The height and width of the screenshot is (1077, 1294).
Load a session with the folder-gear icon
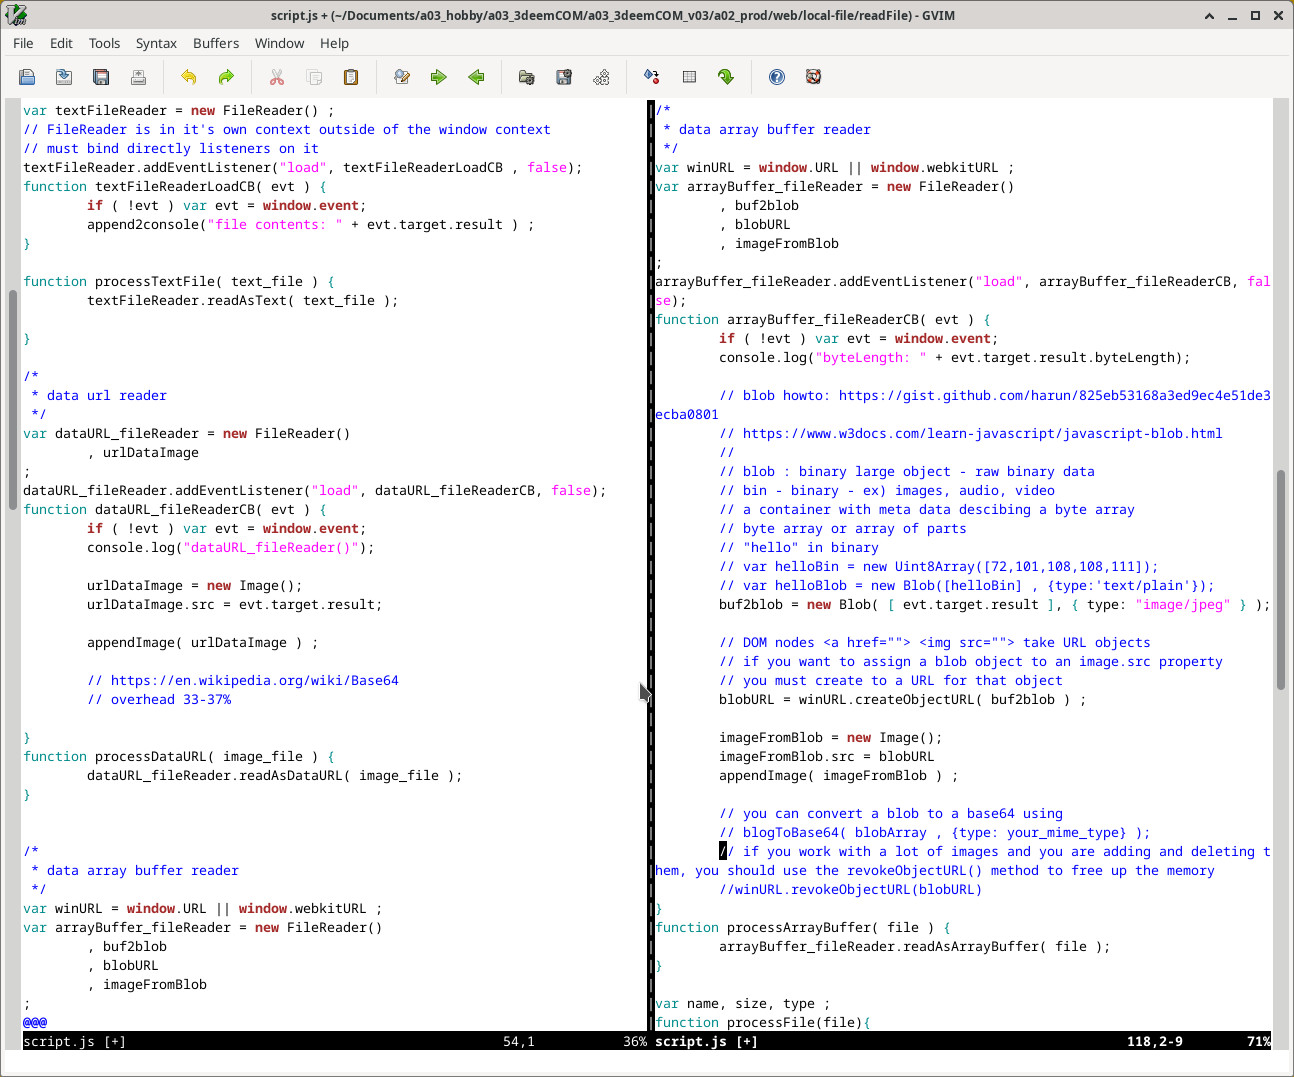[x=527, y=77]
